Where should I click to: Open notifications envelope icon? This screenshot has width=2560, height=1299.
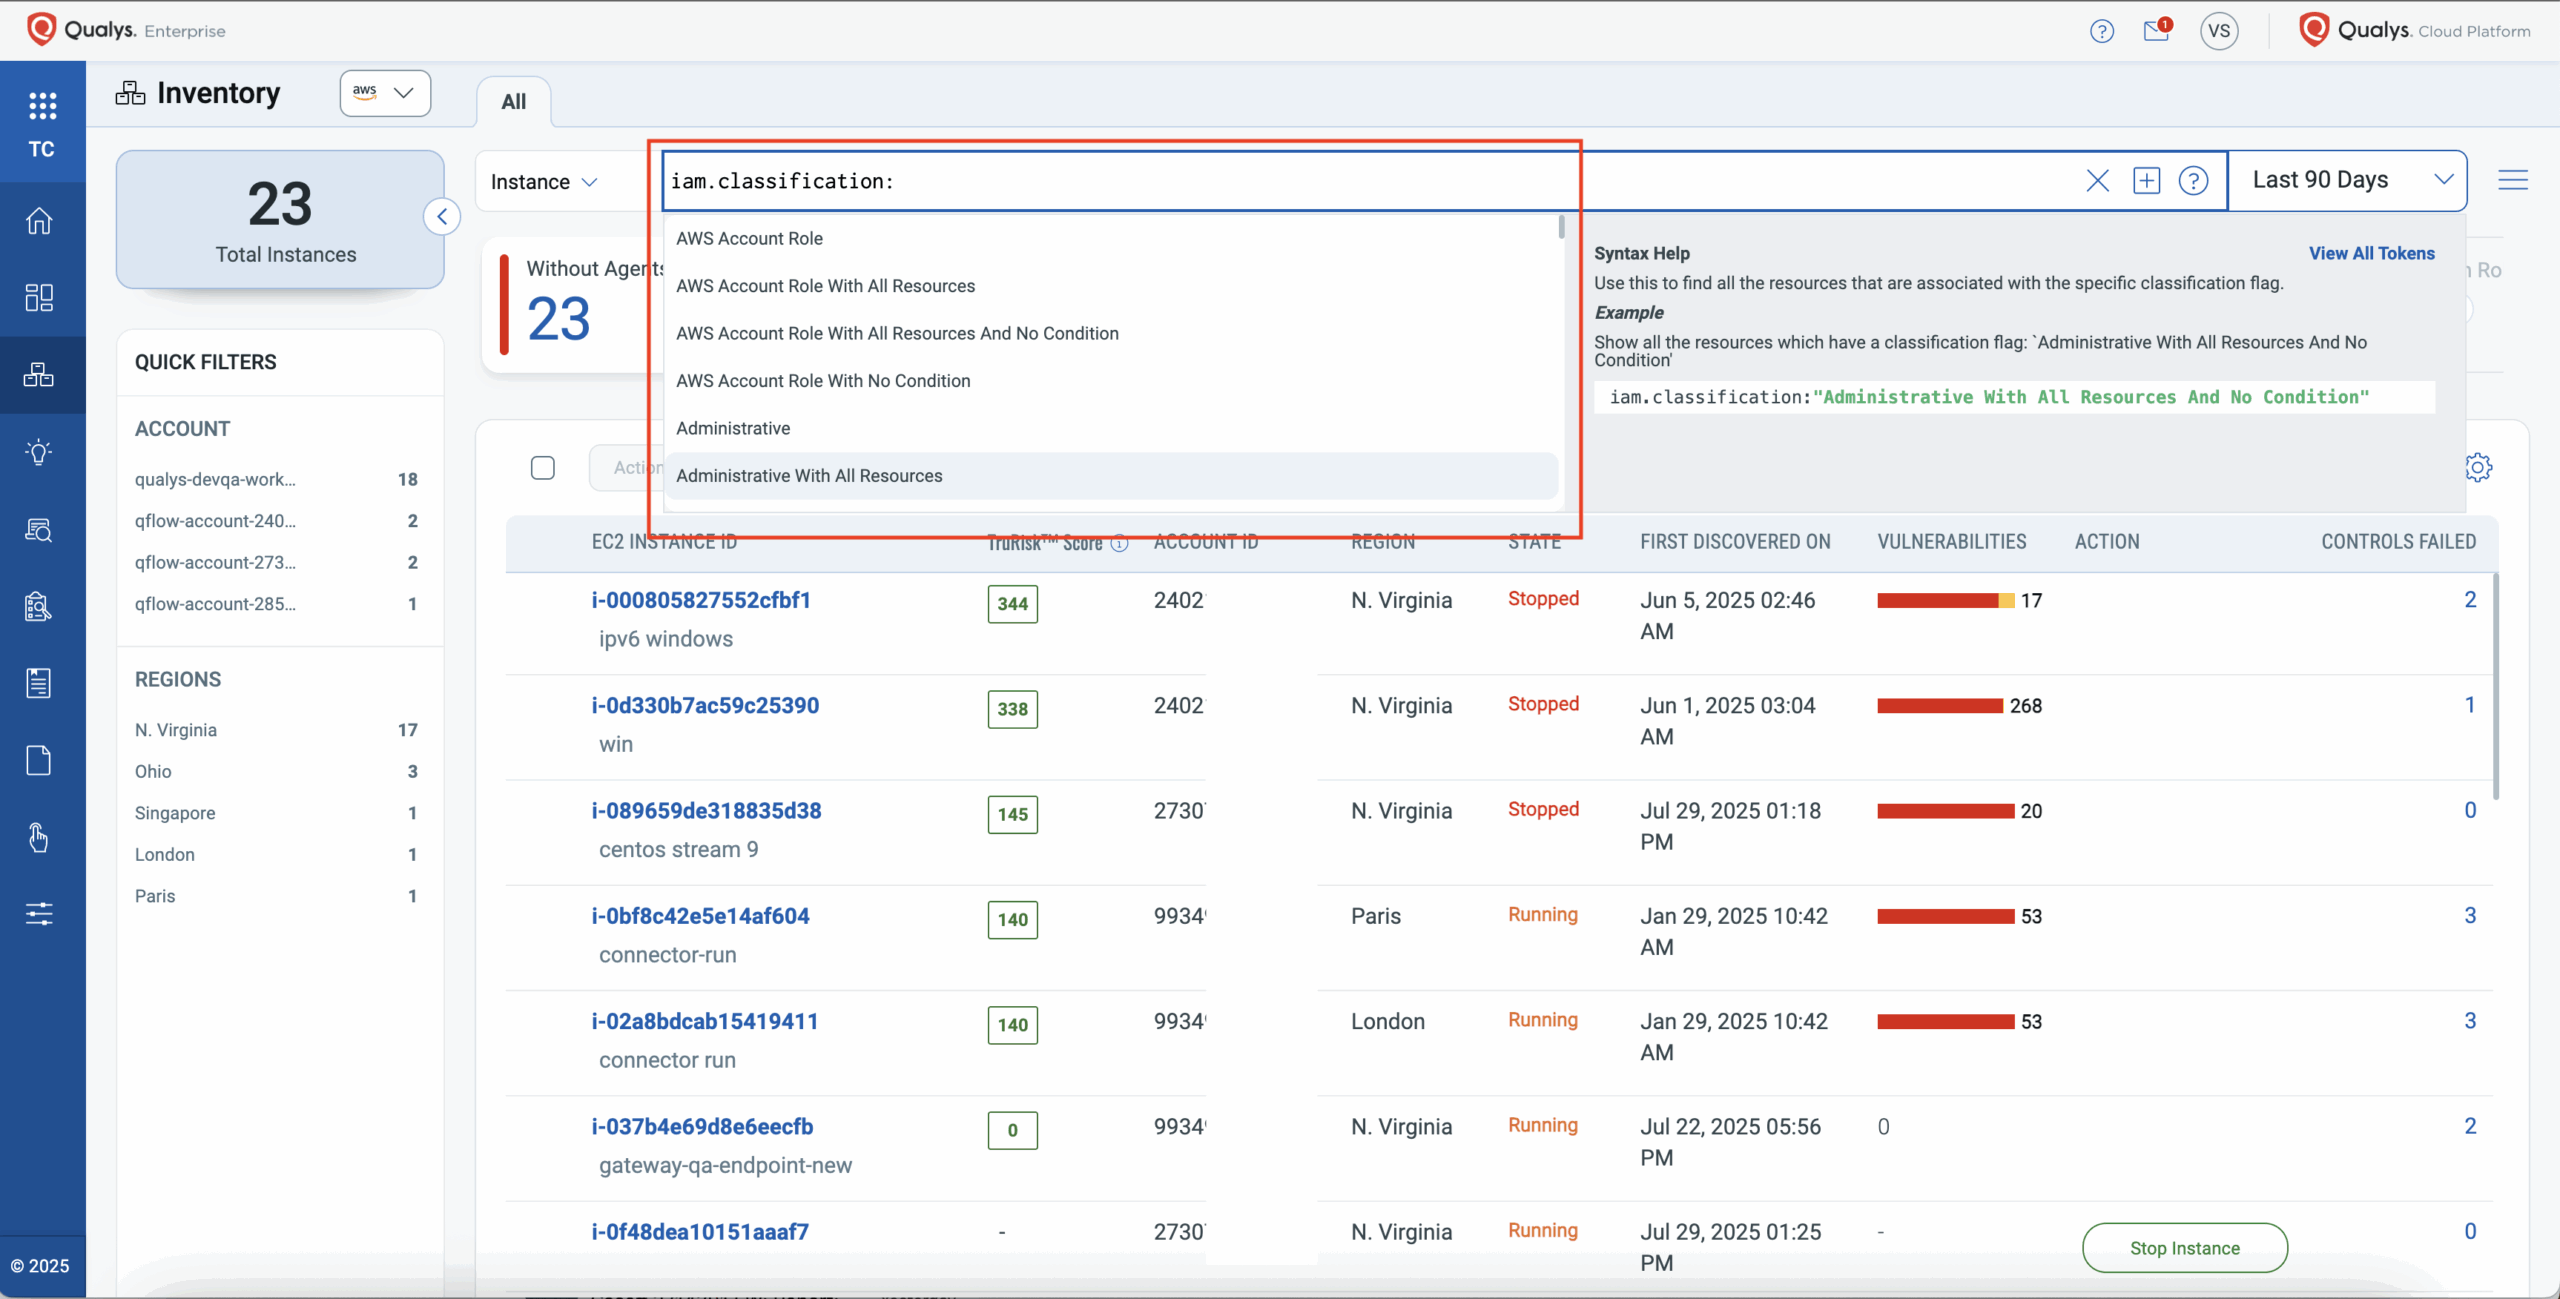click(2156, 31)
